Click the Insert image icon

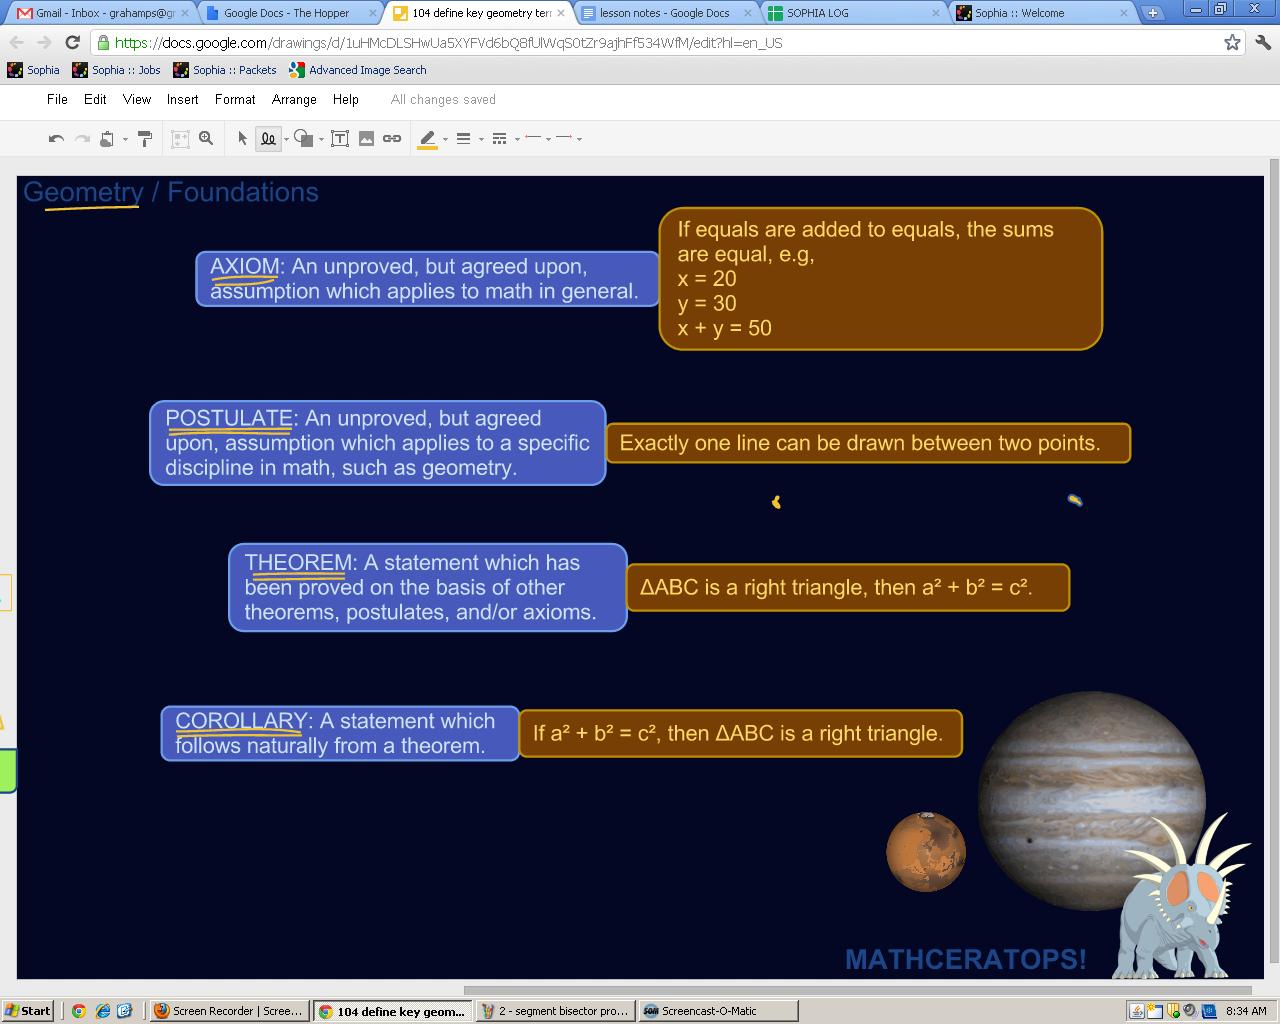point(366,139)
